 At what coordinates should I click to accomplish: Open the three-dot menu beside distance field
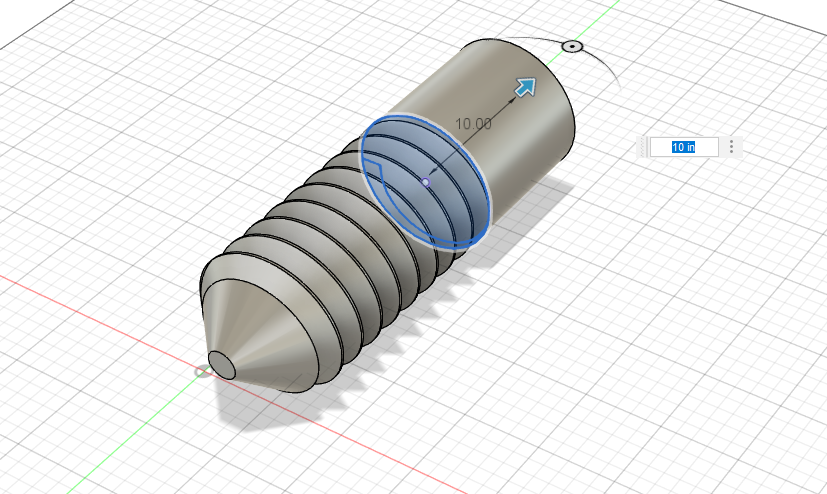click(731, 147)
